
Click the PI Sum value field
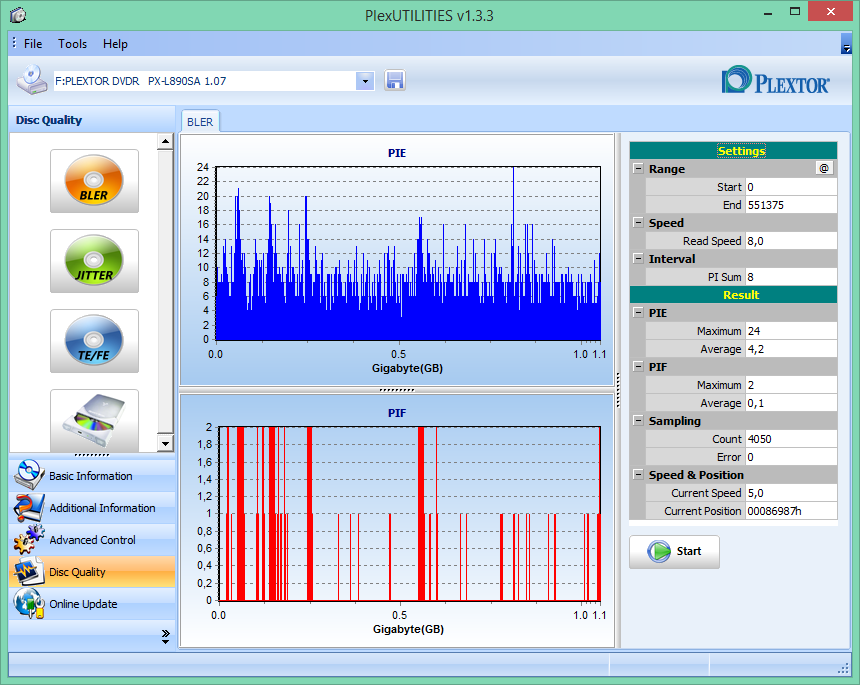791,277
